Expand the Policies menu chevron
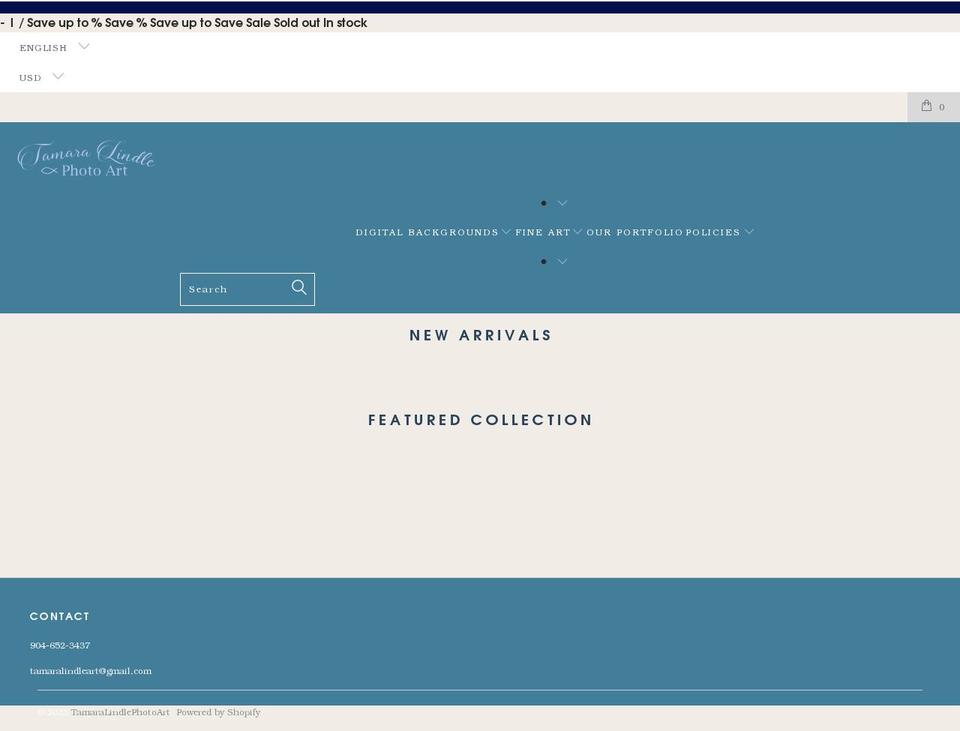The image size is (960, 731). pos(749,231)
